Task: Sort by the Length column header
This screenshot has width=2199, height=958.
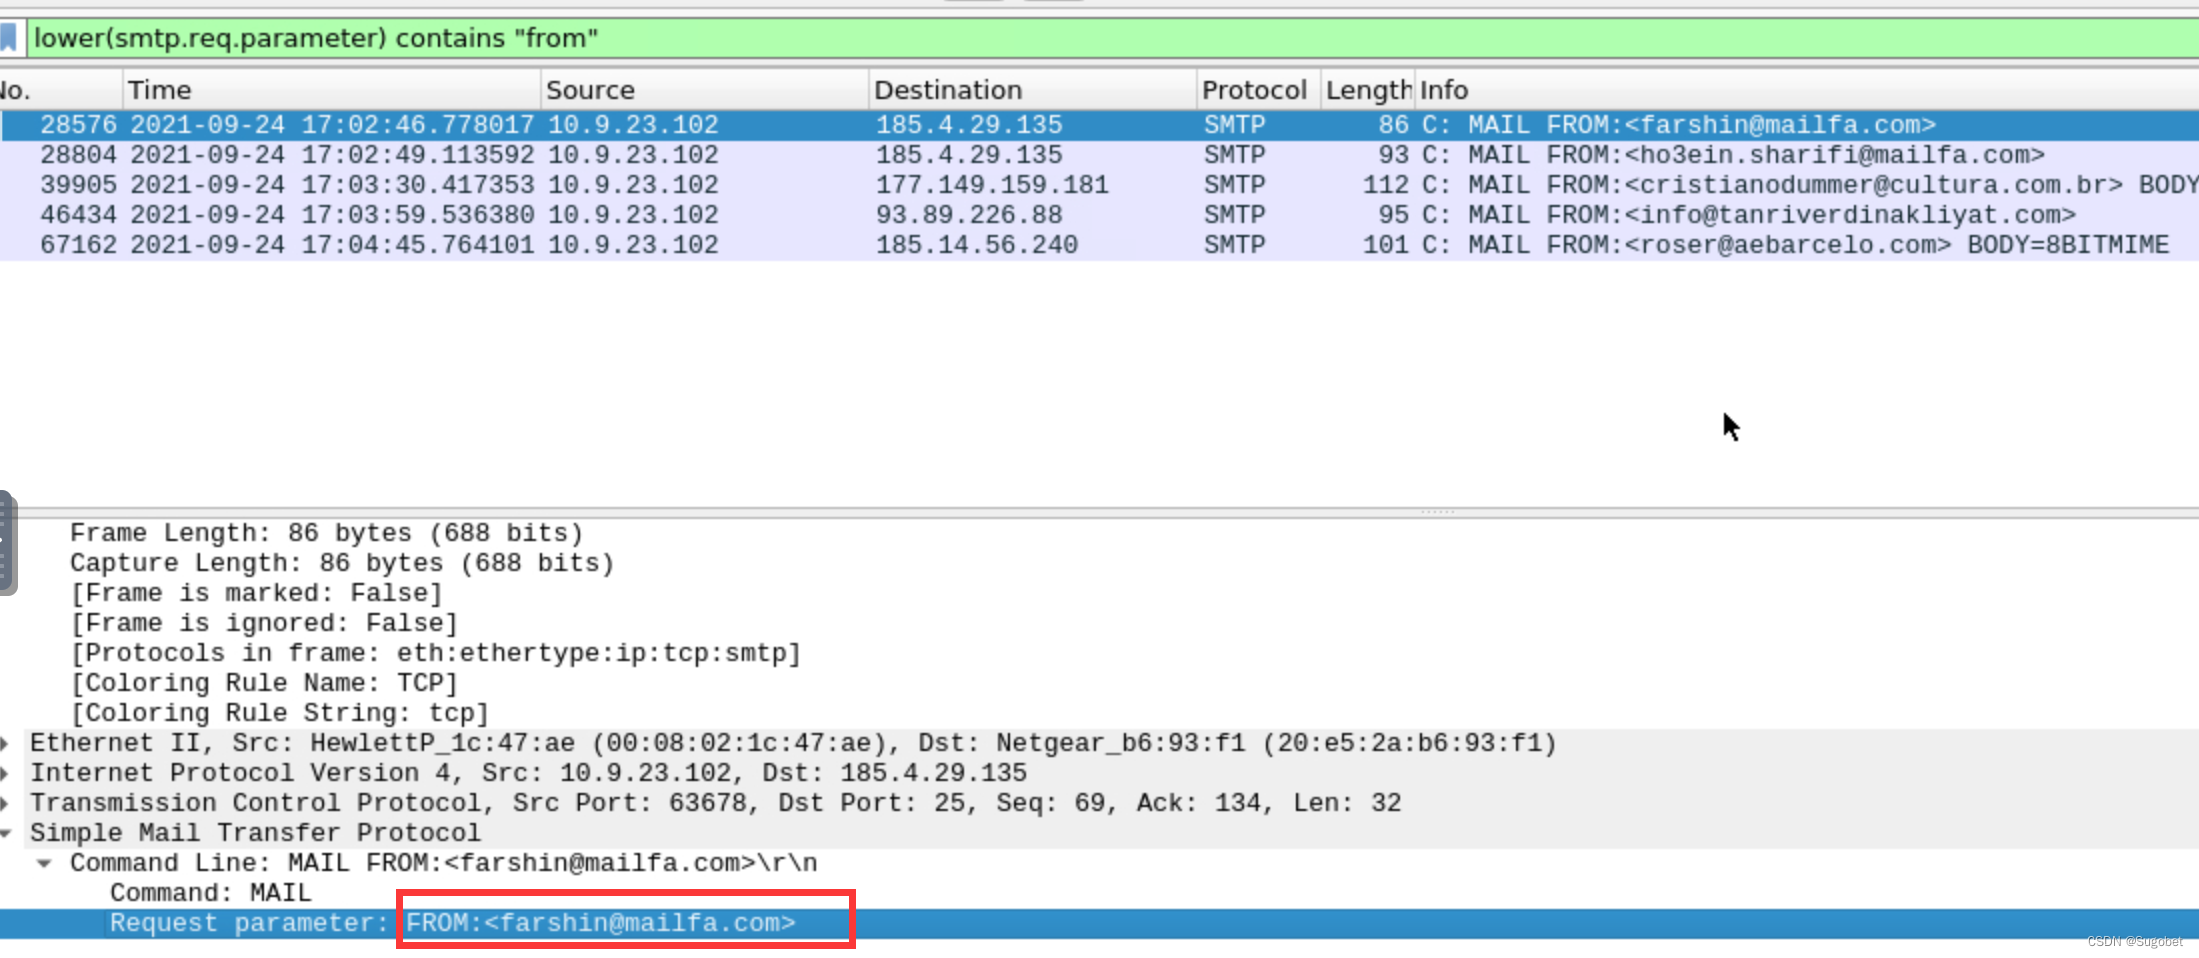Action: [x=1367, y=90]
